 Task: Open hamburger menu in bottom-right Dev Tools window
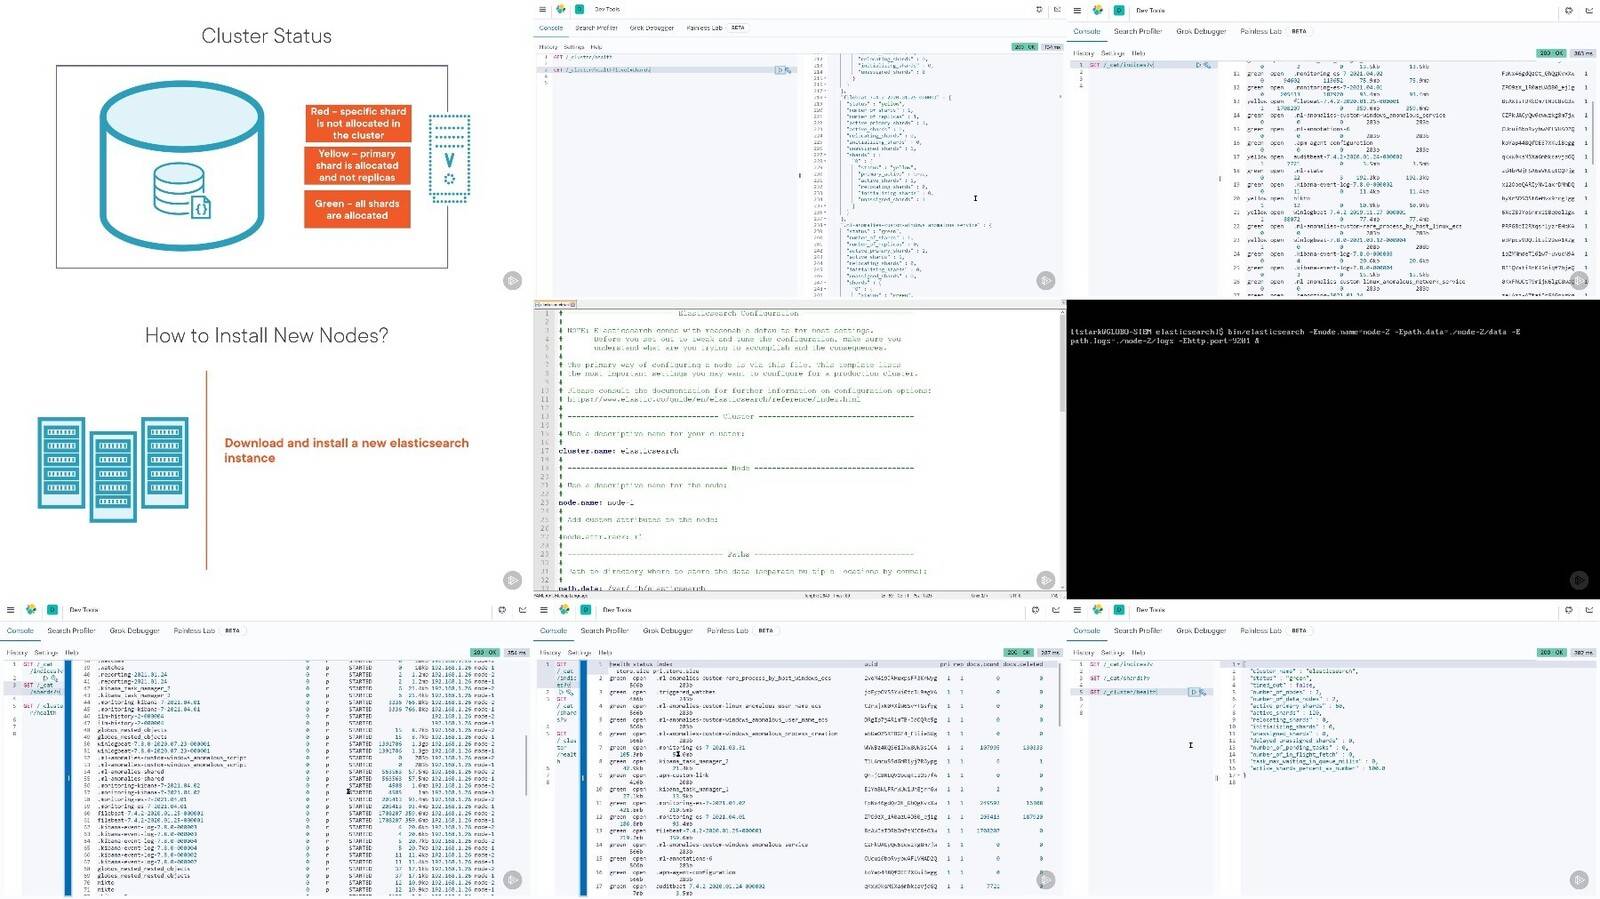pyautogui.click(x=1076, y=610)
